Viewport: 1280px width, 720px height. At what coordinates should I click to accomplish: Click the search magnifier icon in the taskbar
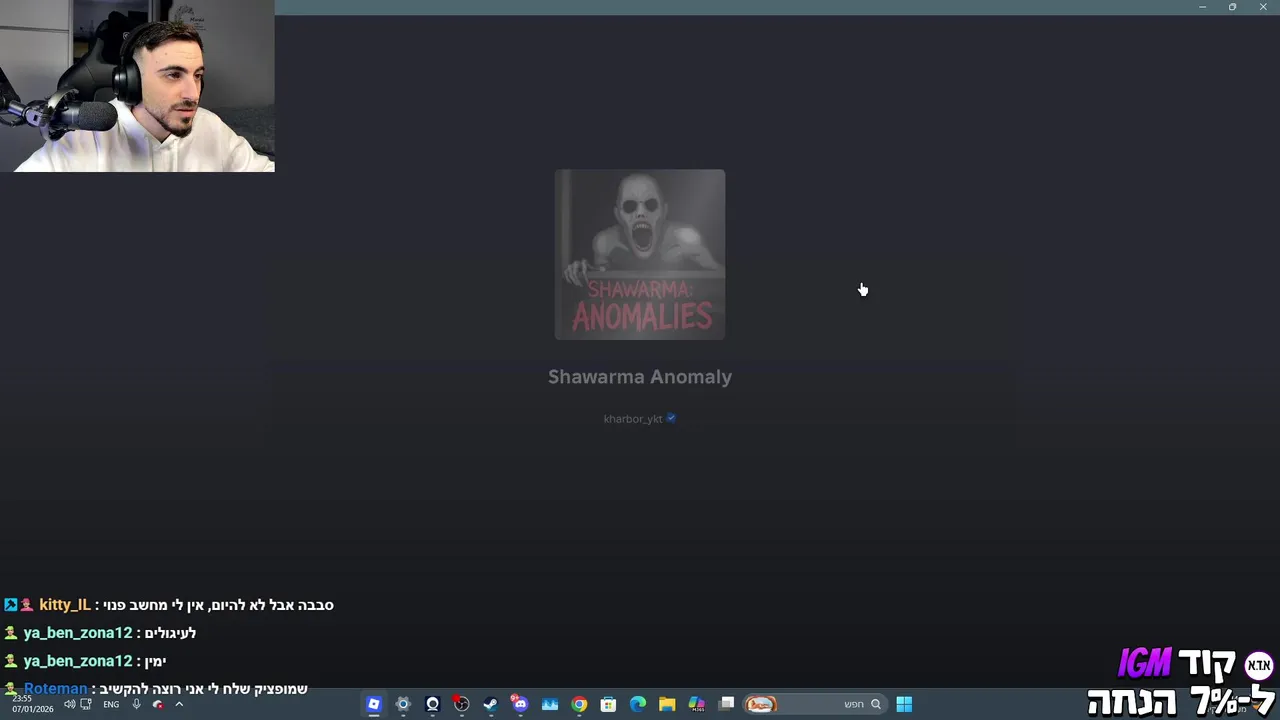(876, 704)
